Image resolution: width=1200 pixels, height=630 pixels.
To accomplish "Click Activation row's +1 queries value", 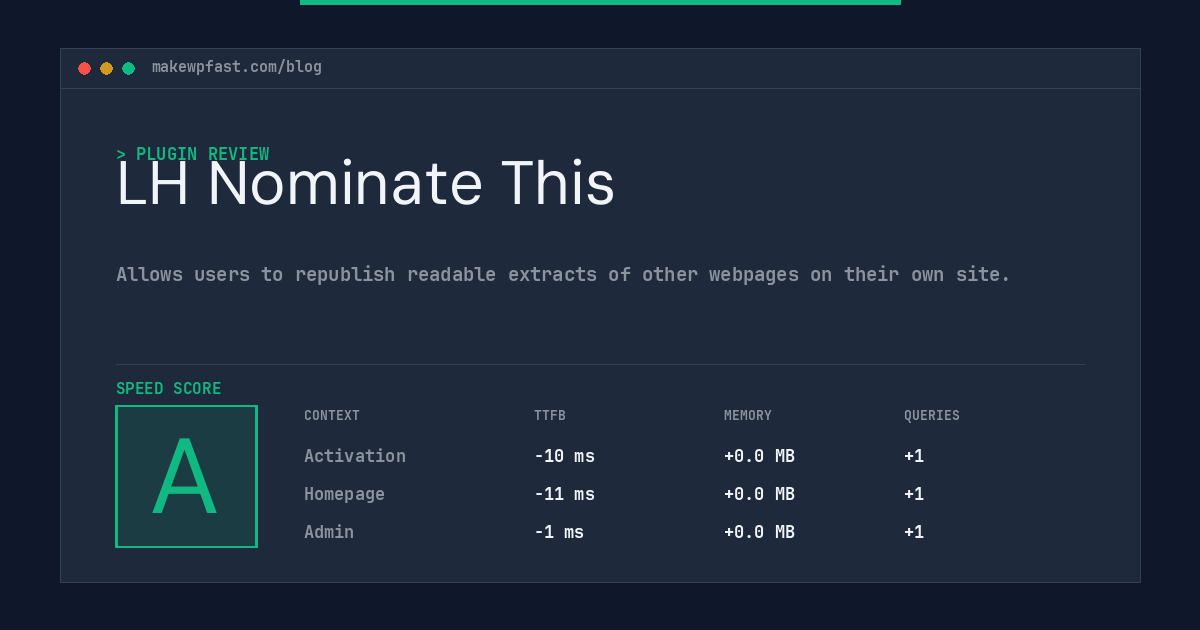I will (914, 456).
